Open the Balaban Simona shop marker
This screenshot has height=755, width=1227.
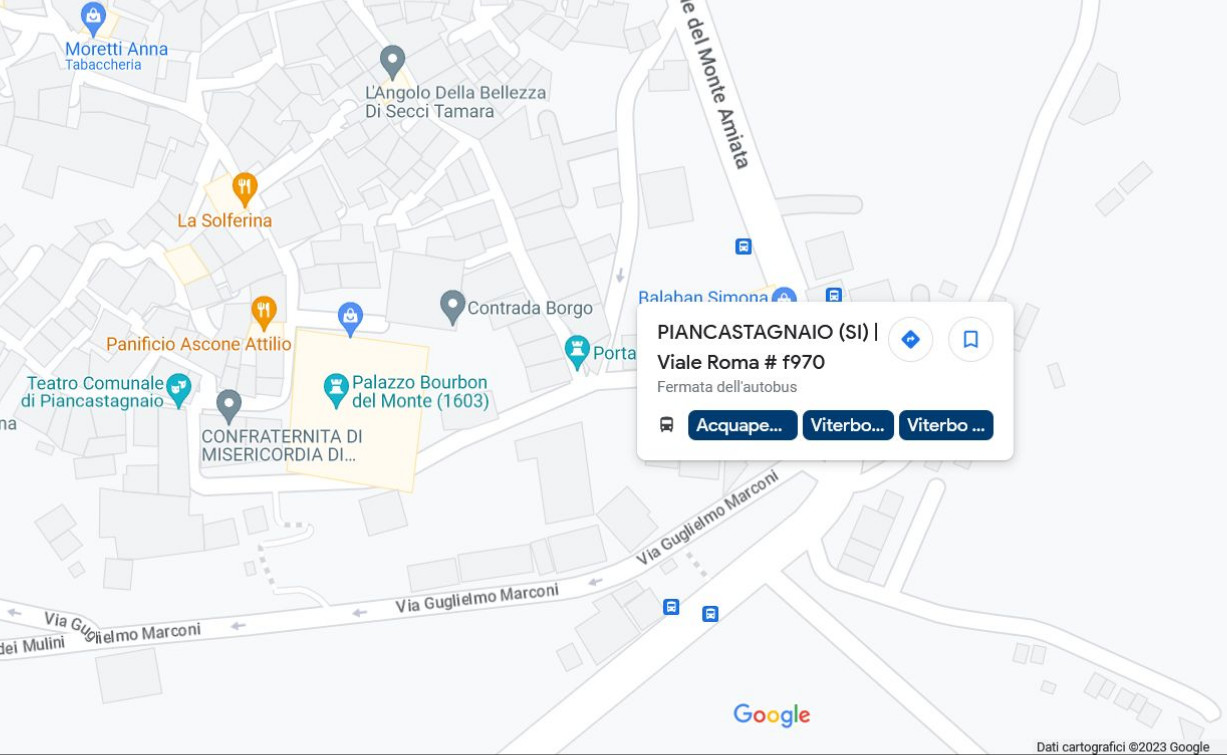784,296
